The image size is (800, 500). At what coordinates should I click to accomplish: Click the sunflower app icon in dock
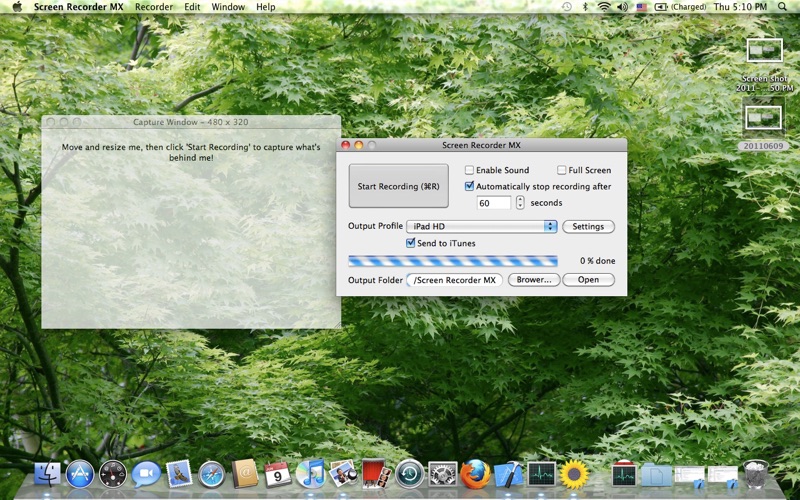(574, 474)
